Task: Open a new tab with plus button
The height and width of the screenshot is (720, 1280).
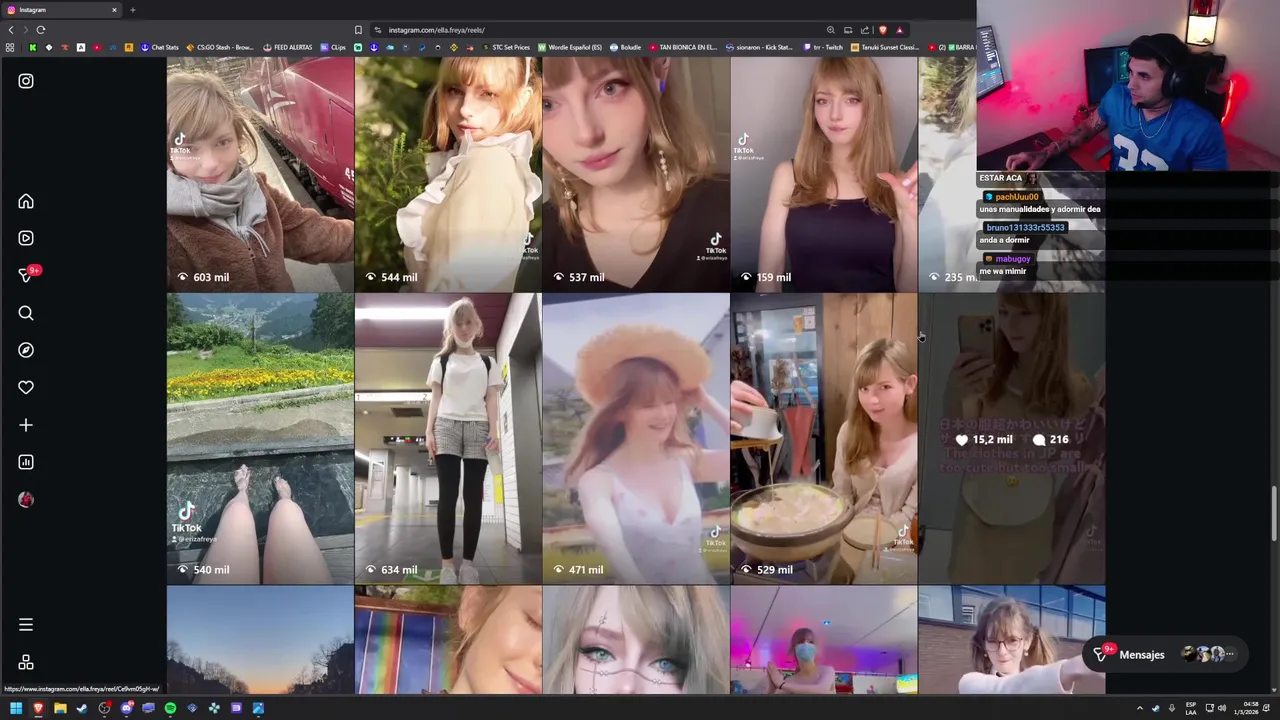Action: pyautogui.click(x=132, y=10)
